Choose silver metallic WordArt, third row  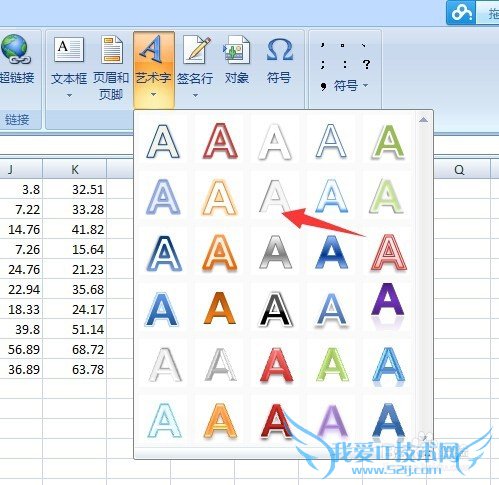coord(275,252)
